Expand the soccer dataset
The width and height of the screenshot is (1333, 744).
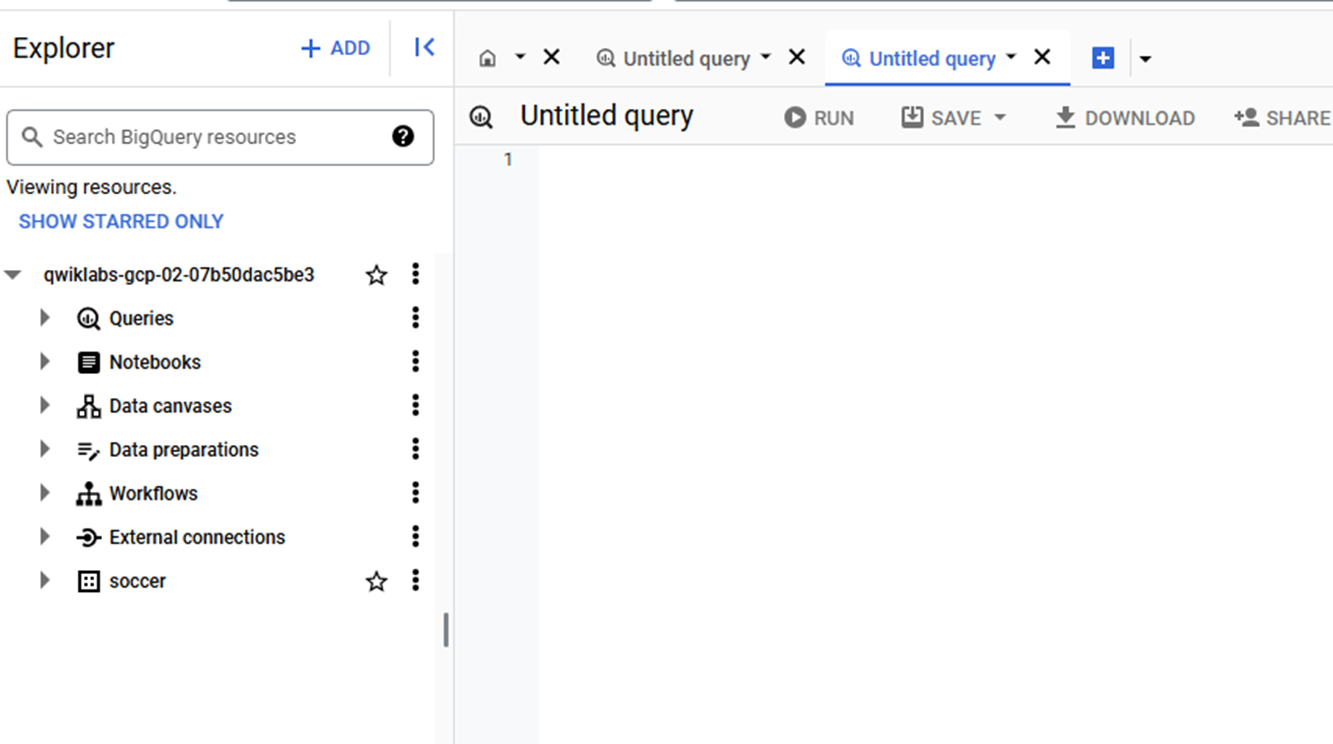[x=44, y=581]
